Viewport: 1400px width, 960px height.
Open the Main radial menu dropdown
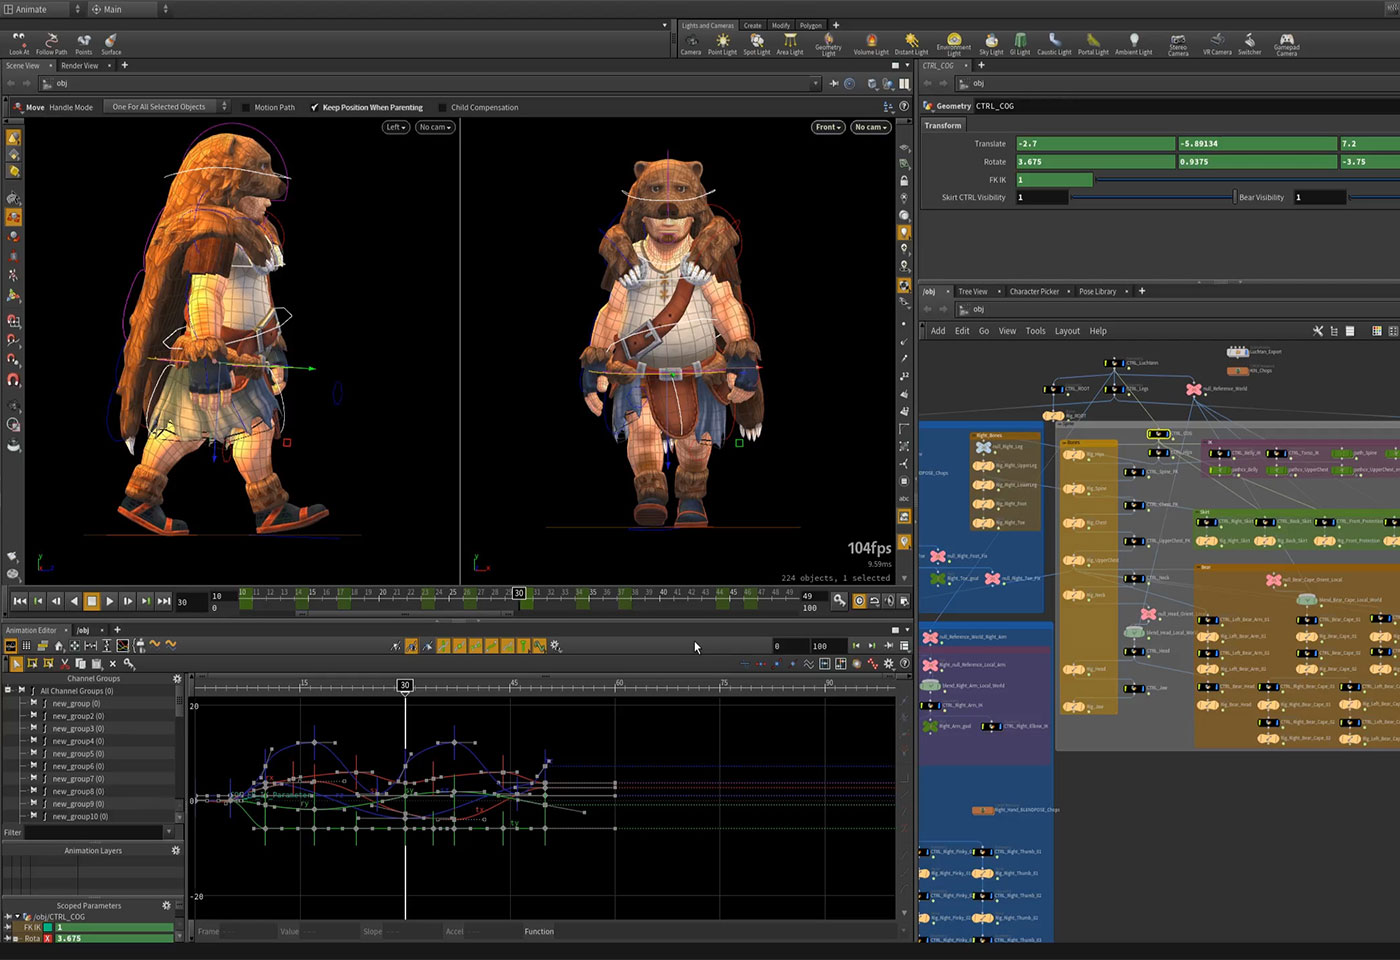click(130, 9)
